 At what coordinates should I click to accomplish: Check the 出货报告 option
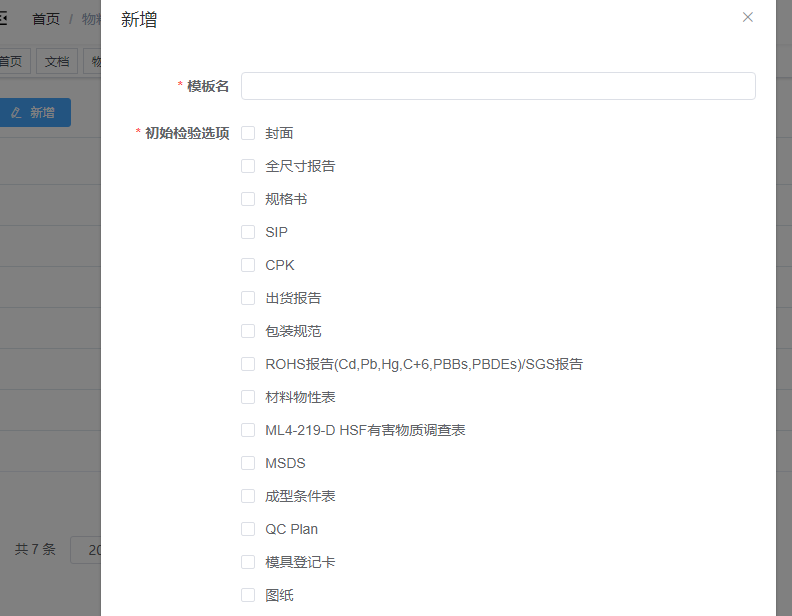[x=248, y=298]
